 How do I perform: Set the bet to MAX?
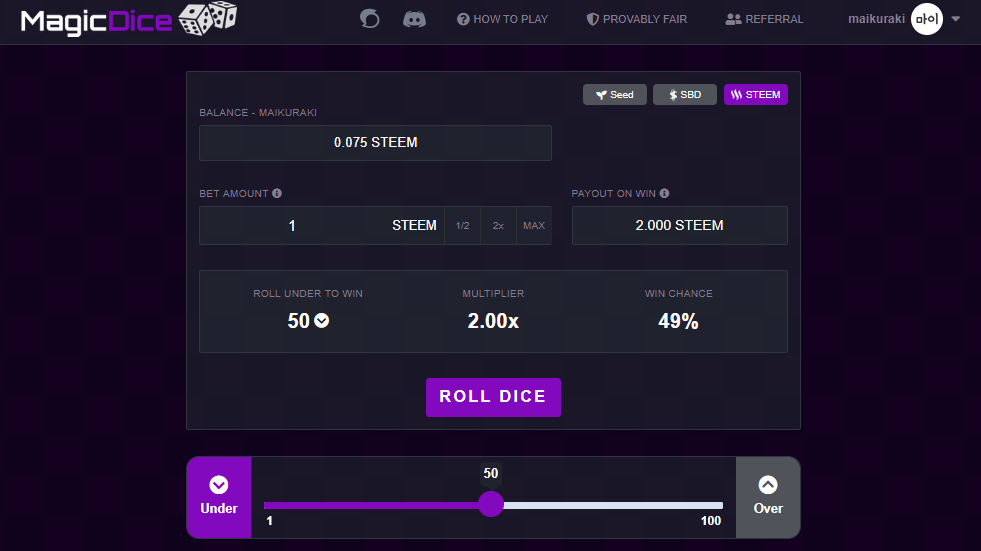pyautogui.click(x=534, y=225)
